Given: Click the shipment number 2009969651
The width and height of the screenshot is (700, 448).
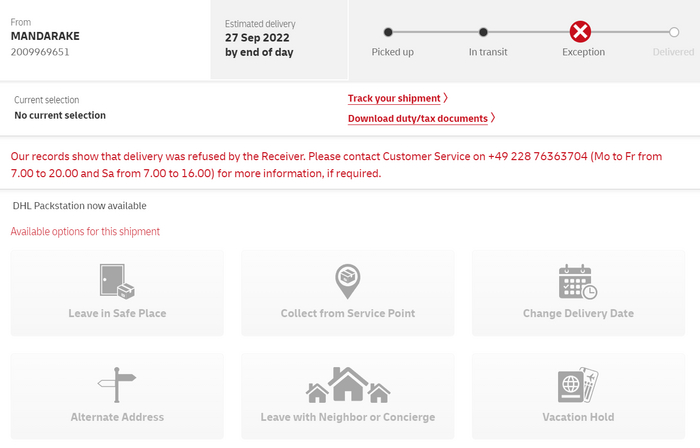Looking at the screenshot, I should pyautogui.click(x=40, y=52).
